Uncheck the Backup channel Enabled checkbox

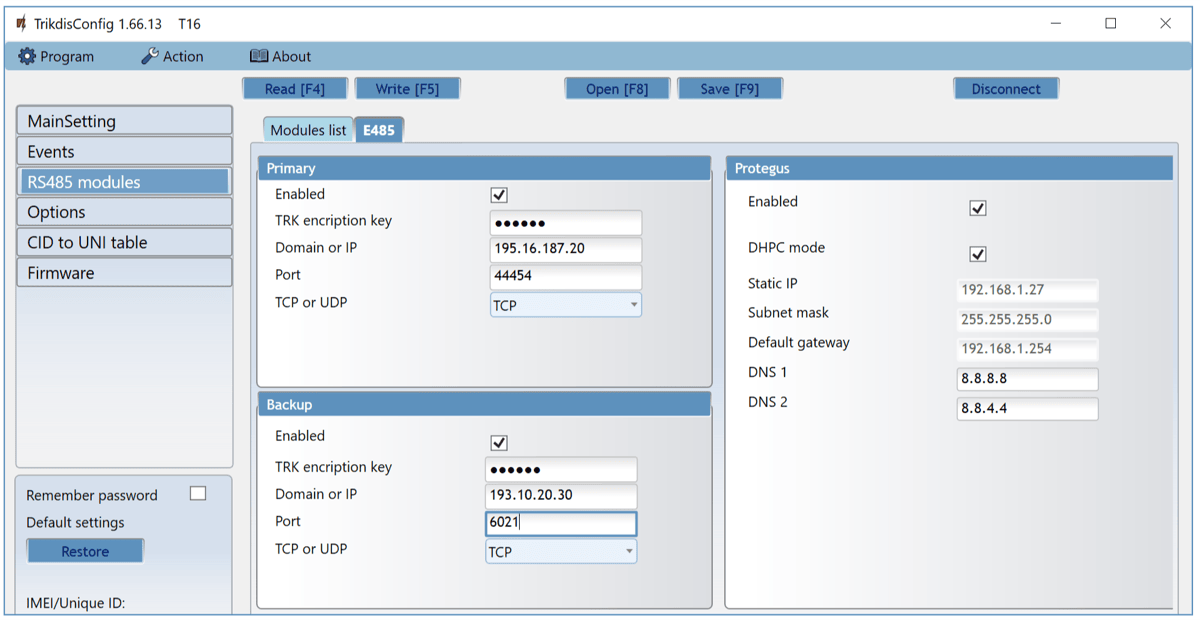click(x=499, y=443)
